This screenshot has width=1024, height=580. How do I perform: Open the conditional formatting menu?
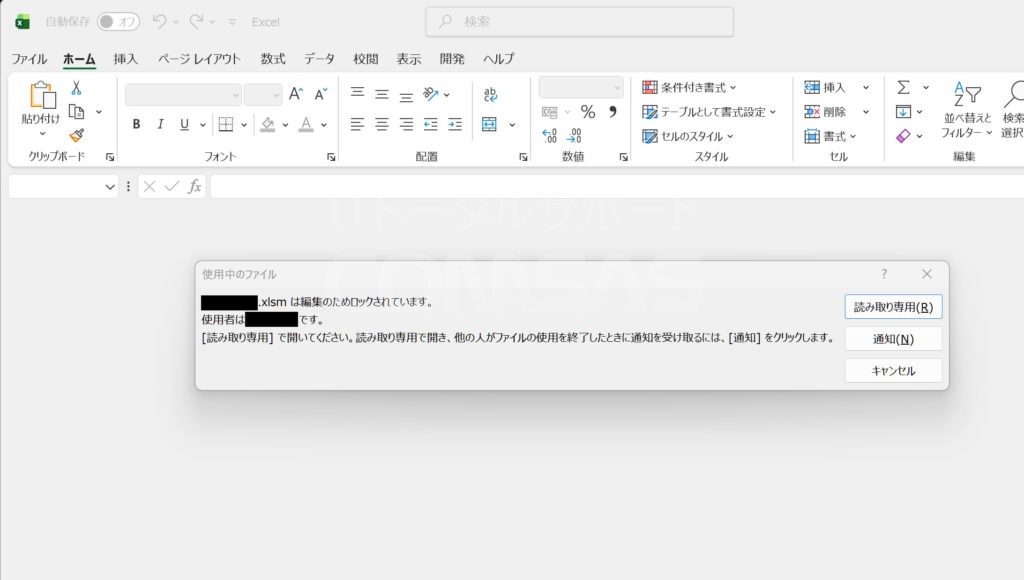[689, 88]
